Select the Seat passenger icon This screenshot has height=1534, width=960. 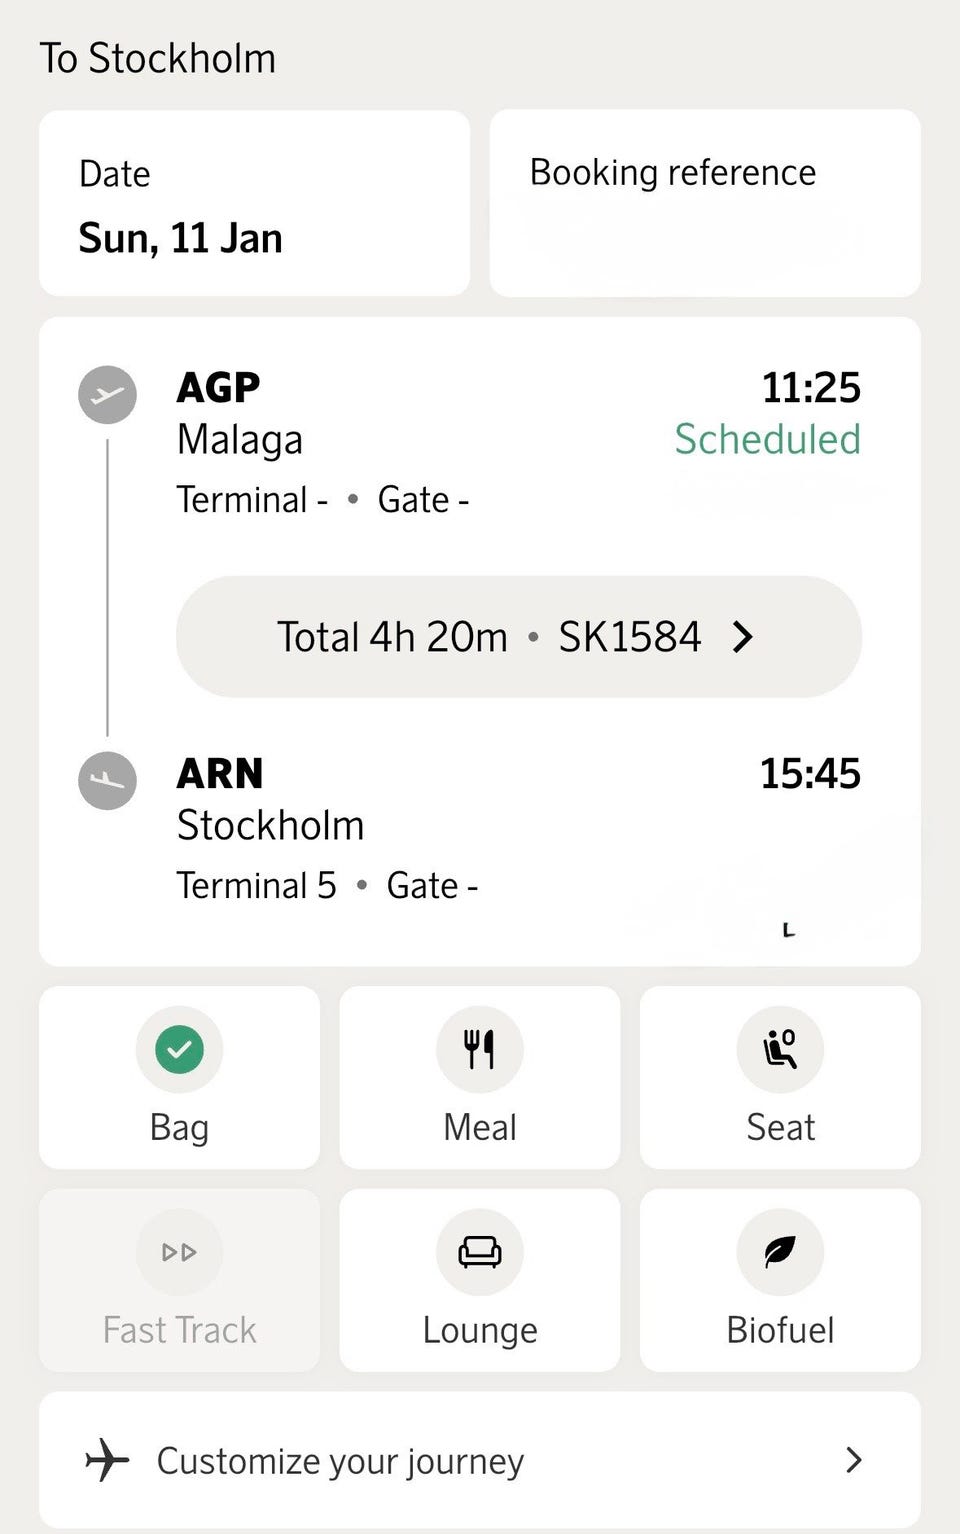point(780,1049)
